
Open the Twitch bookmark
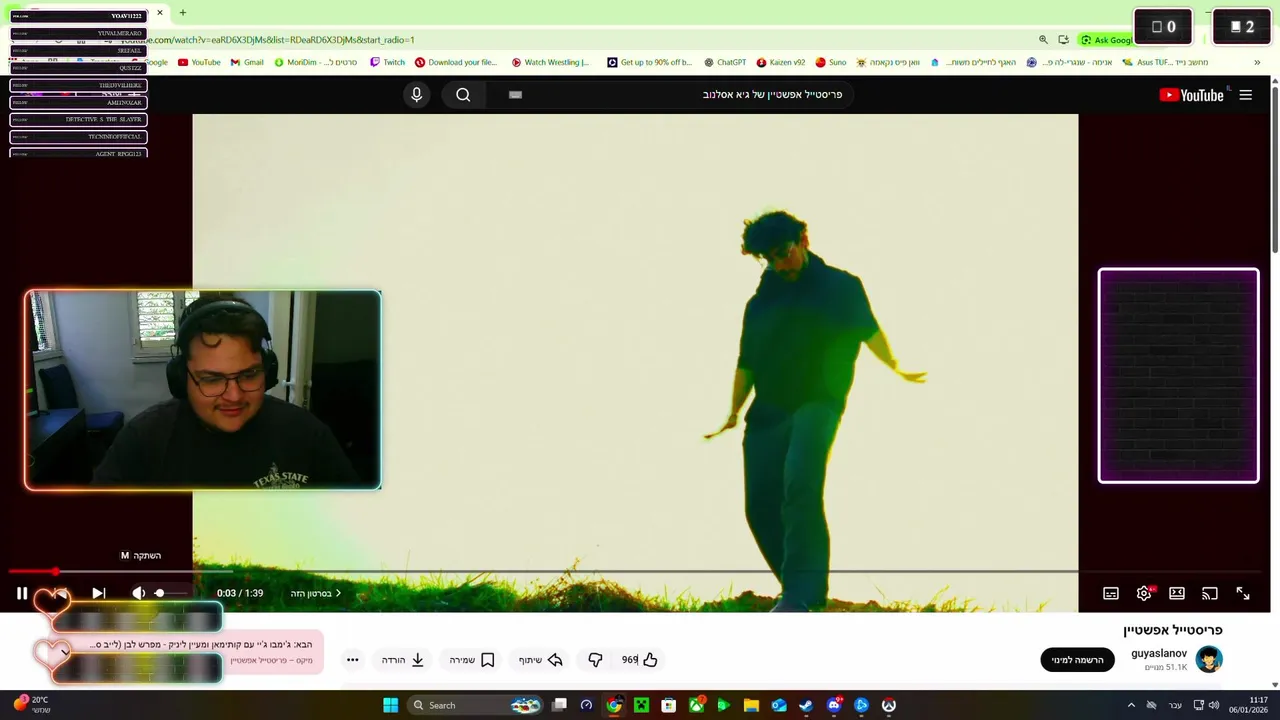tap(387, 62)
